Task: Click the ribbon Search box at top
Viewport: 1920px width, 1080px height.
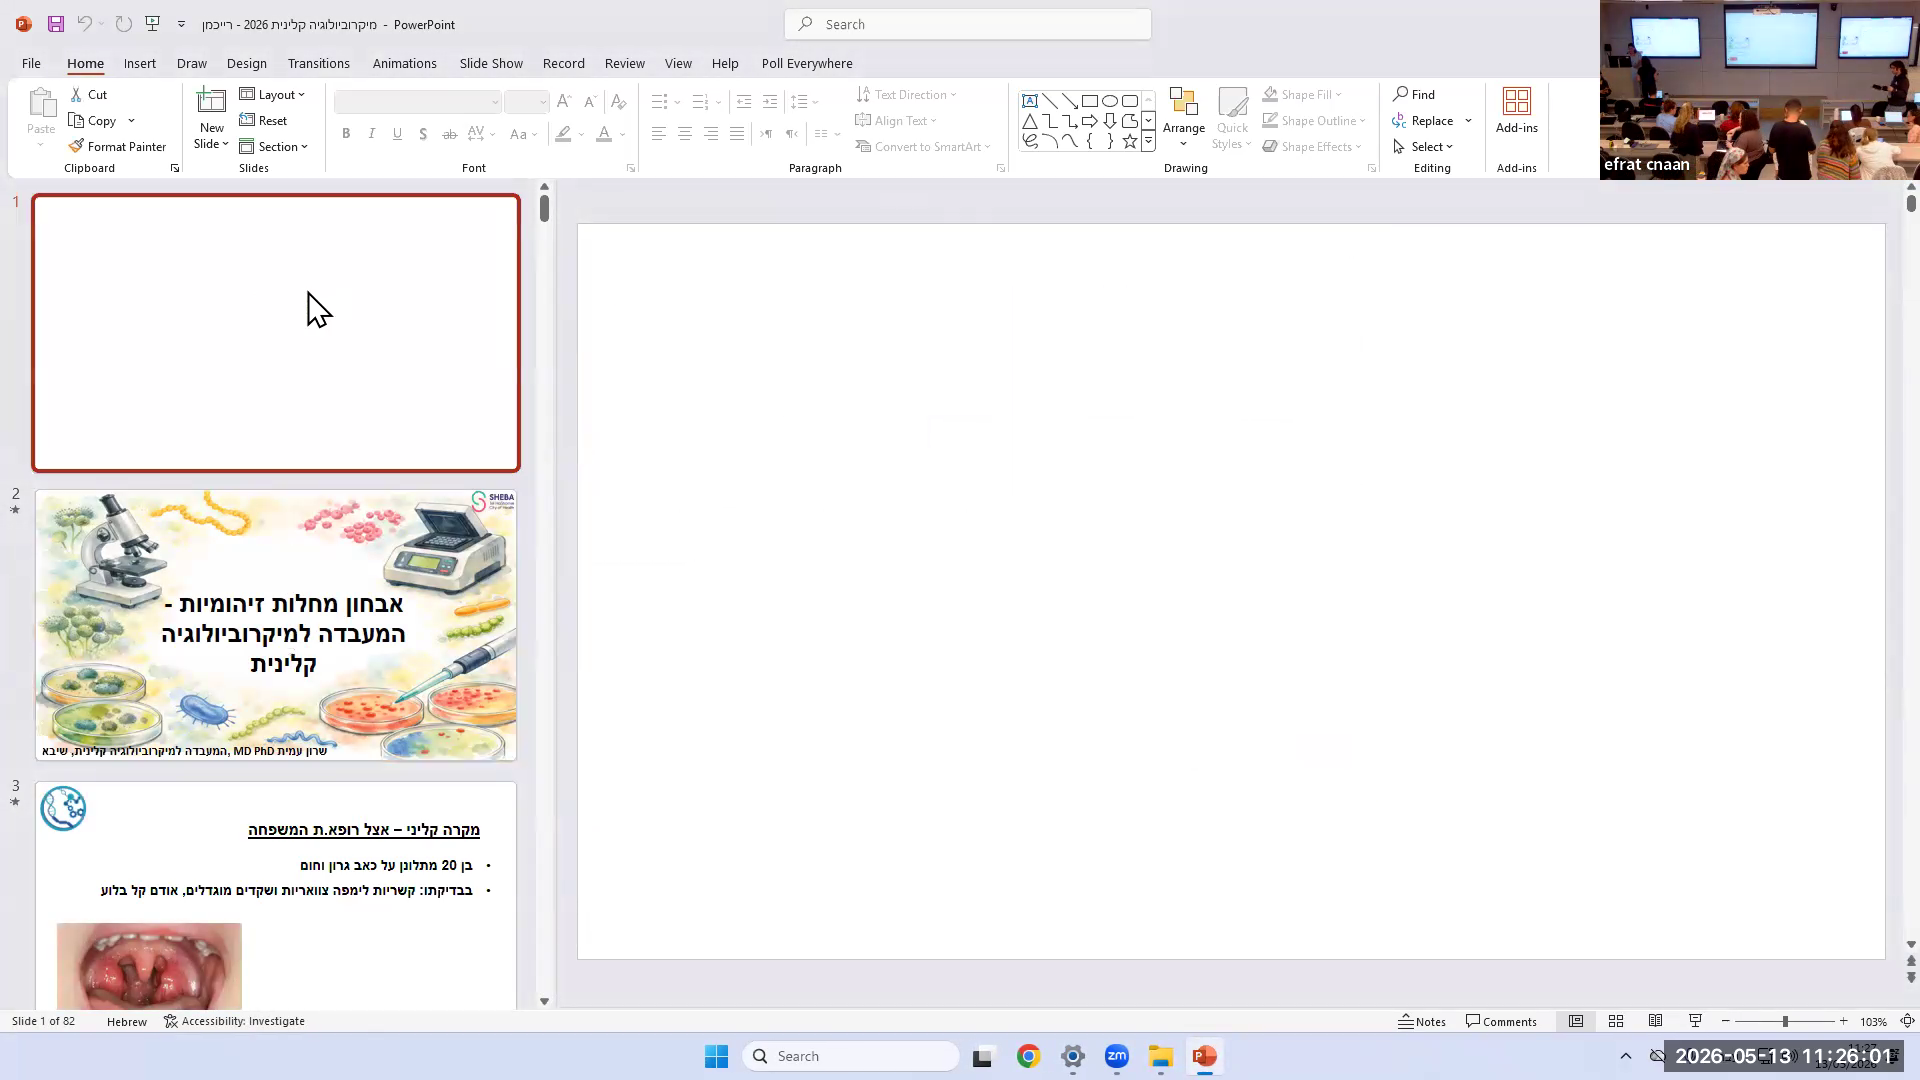Action: point(968,24)
